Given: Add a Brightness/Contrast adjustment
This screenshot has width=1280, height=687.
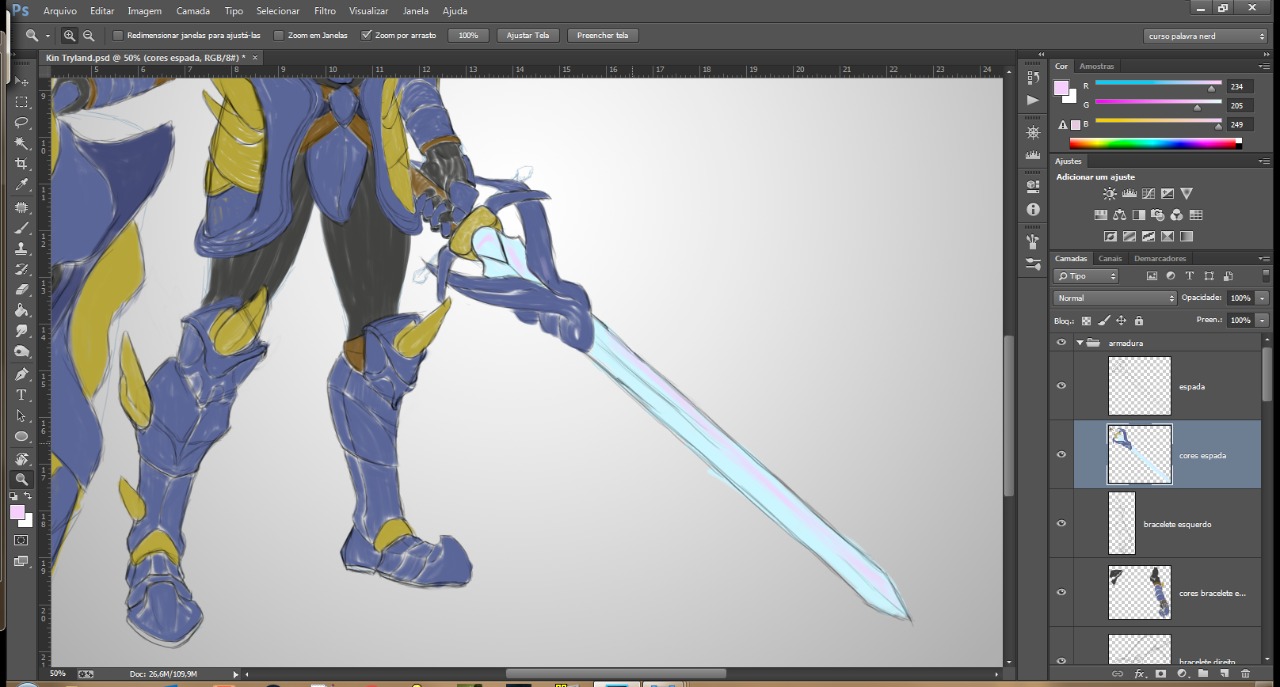Looking at the screenshot, I should (x=1109, y=194).
